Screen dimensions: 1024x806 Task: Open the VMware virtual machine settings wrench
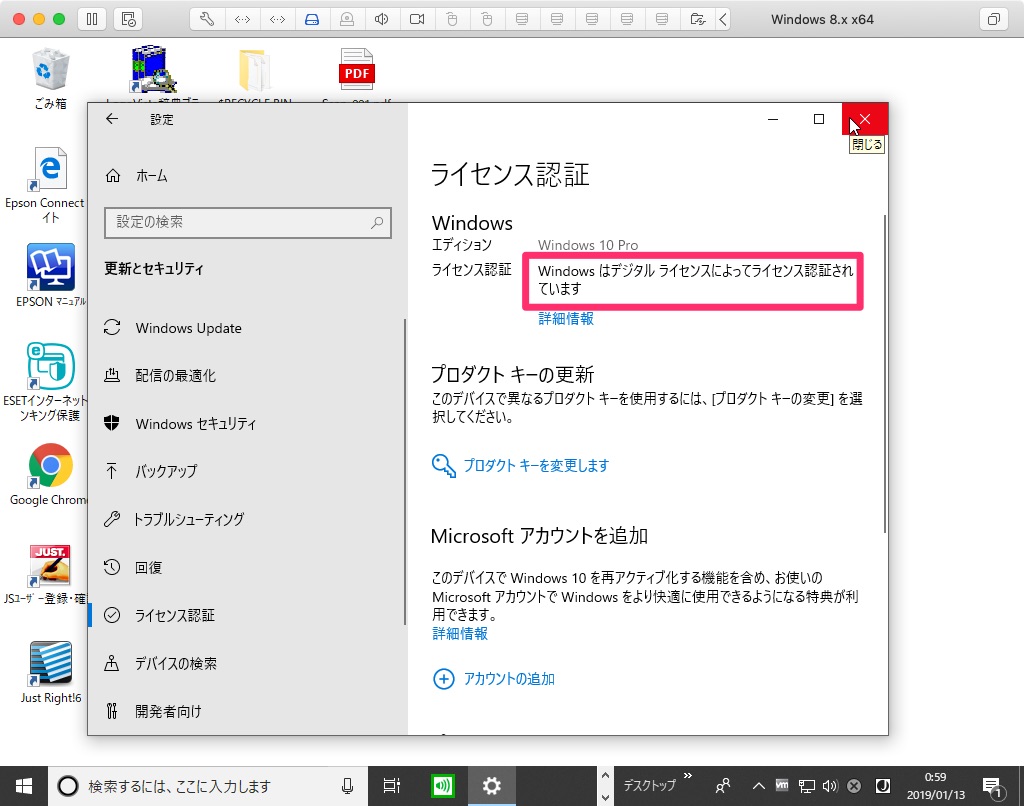[207, 19]
